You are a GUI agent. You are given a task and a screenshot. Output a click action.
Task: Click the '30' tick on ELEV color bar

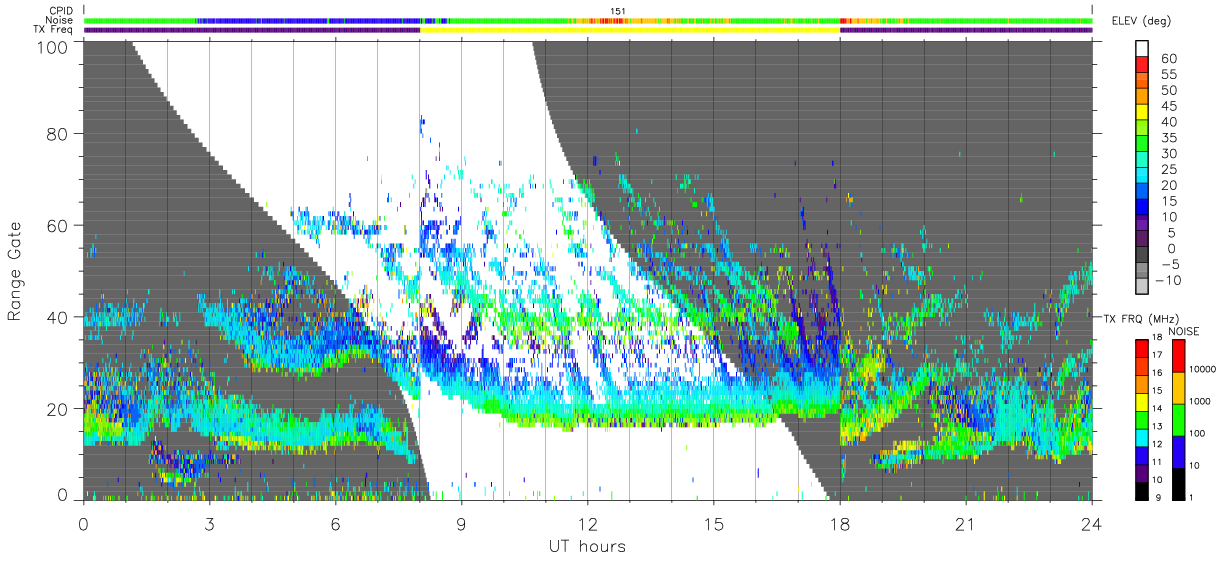click(1168, 154)
